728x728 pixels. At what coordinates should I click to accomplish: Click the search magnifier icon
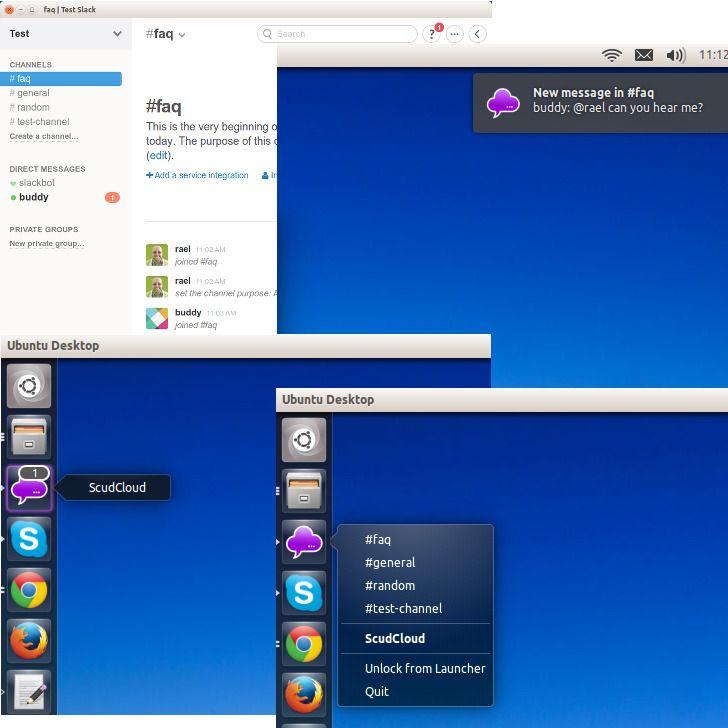coord(267,34)
